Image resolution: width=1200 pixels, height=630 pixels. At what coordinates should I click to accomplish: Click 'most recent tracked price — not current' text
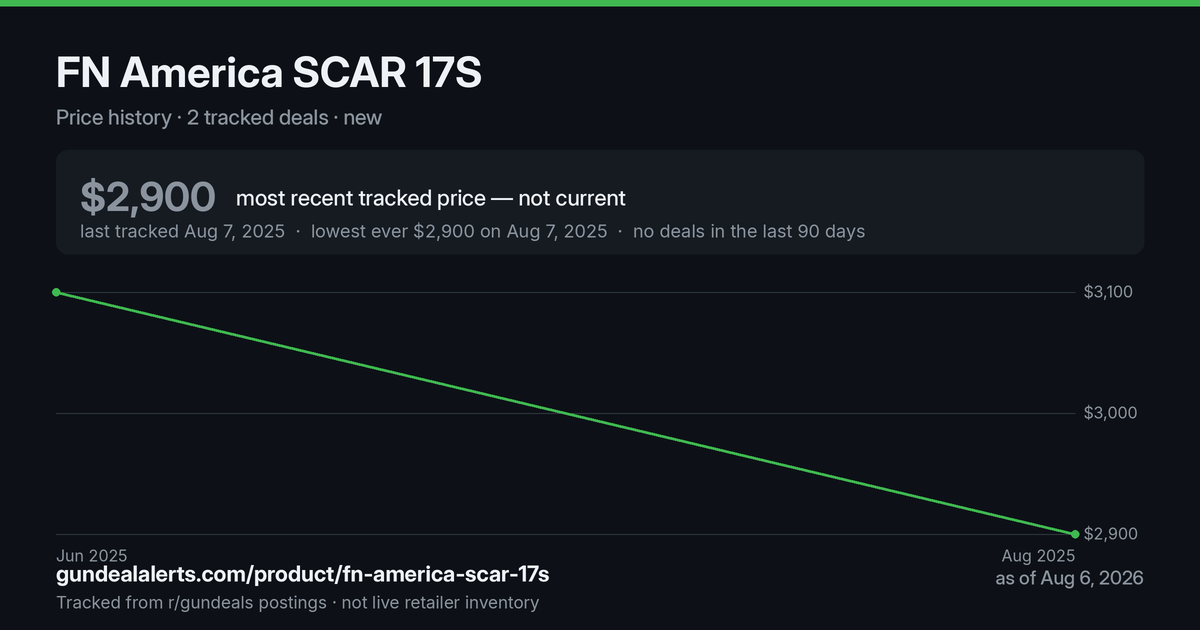click(431, 198)
